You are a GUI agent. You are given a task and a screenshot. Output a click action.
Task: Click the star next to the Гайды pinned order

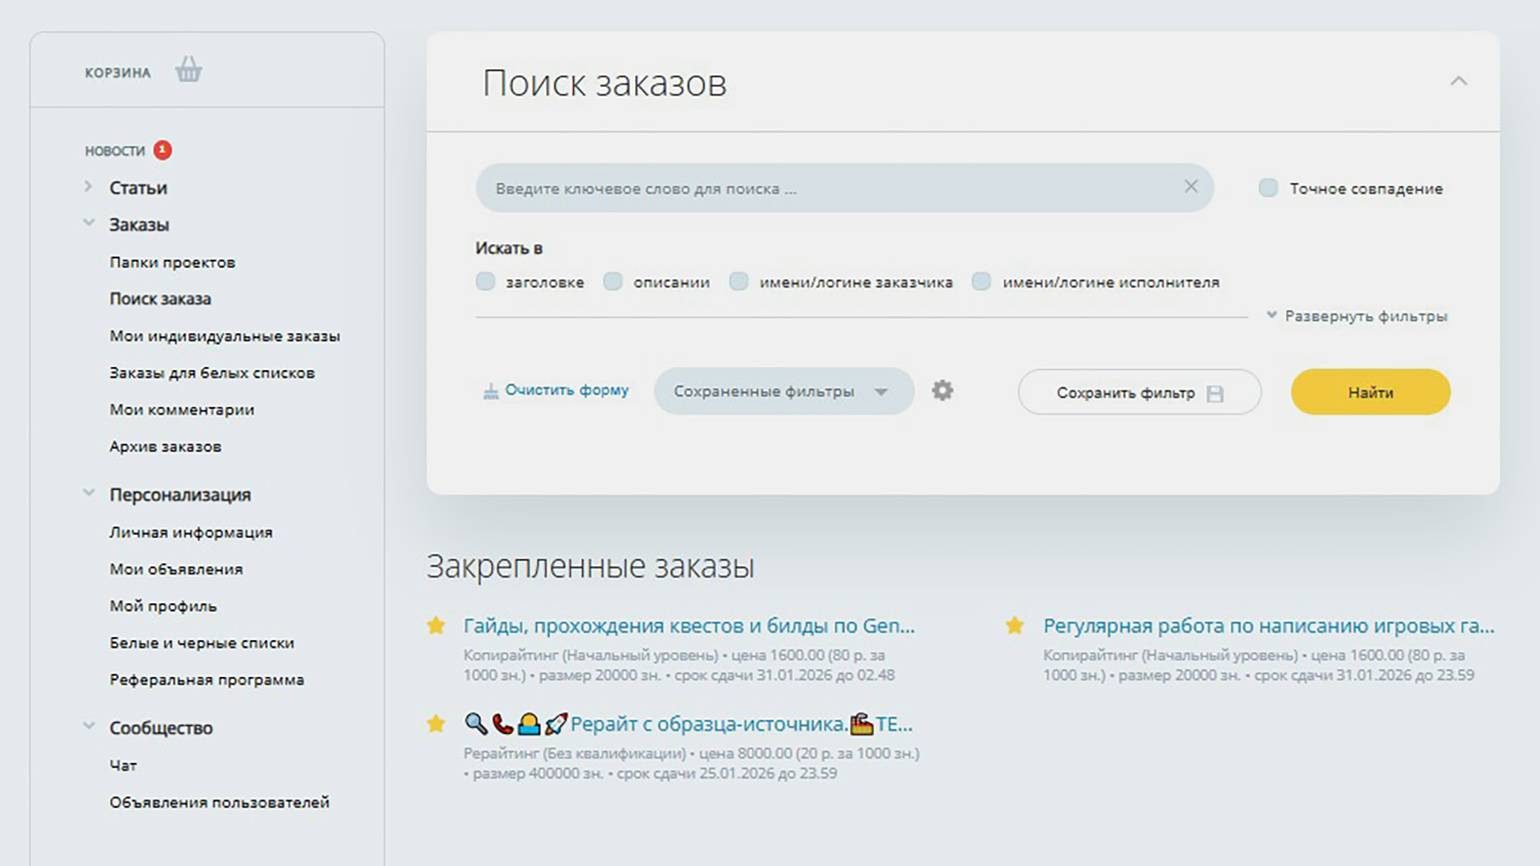436,626
